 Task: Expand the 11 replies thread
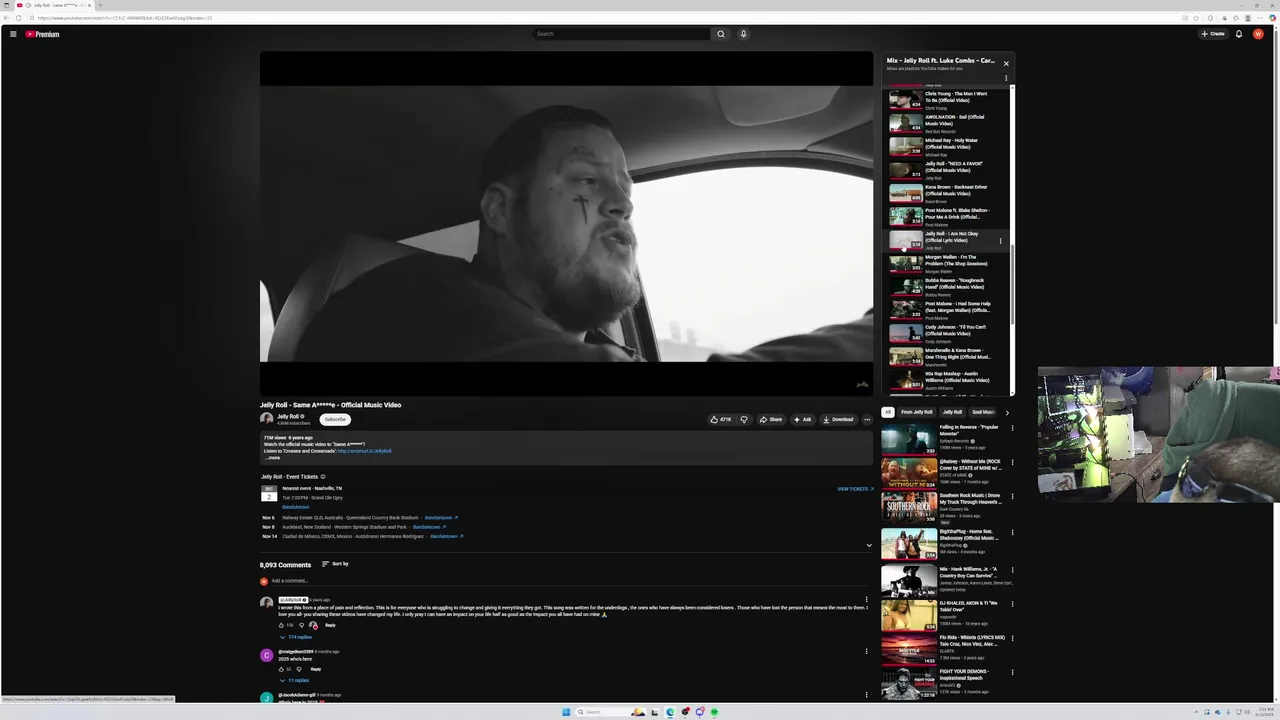[294, 680]
